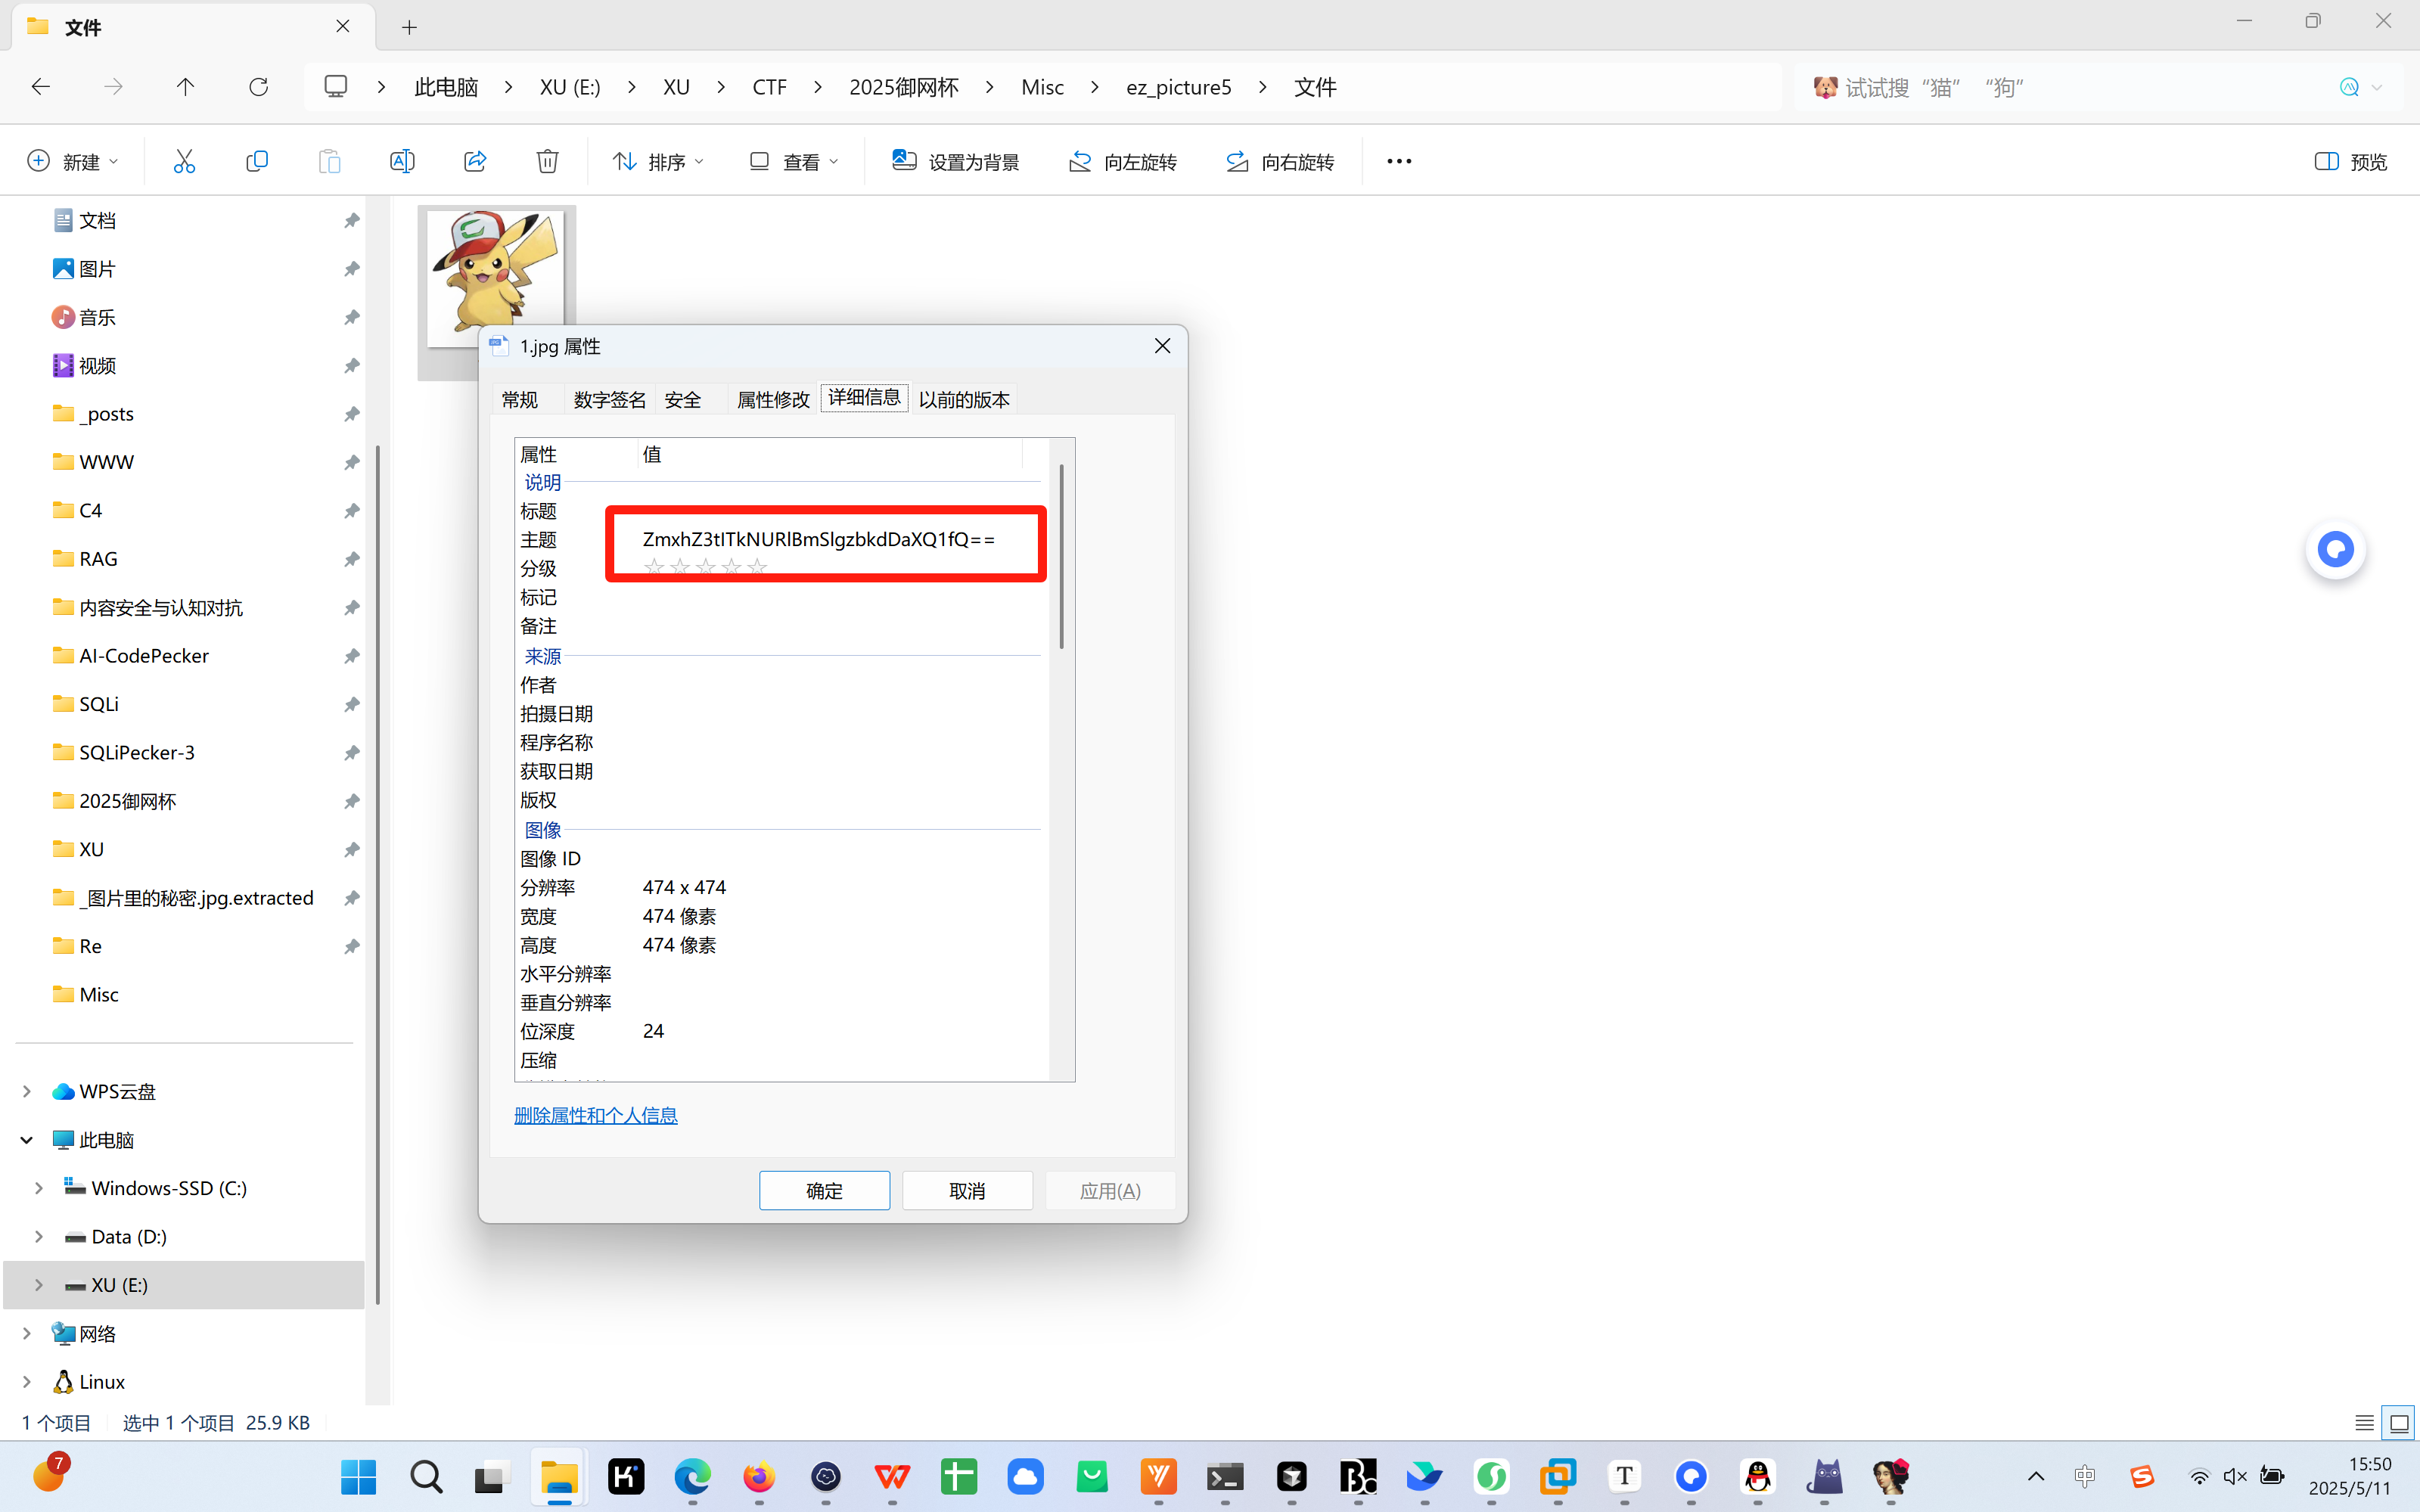Expand Linux in navigation tree
2420x1512 pixels.
27,1381
